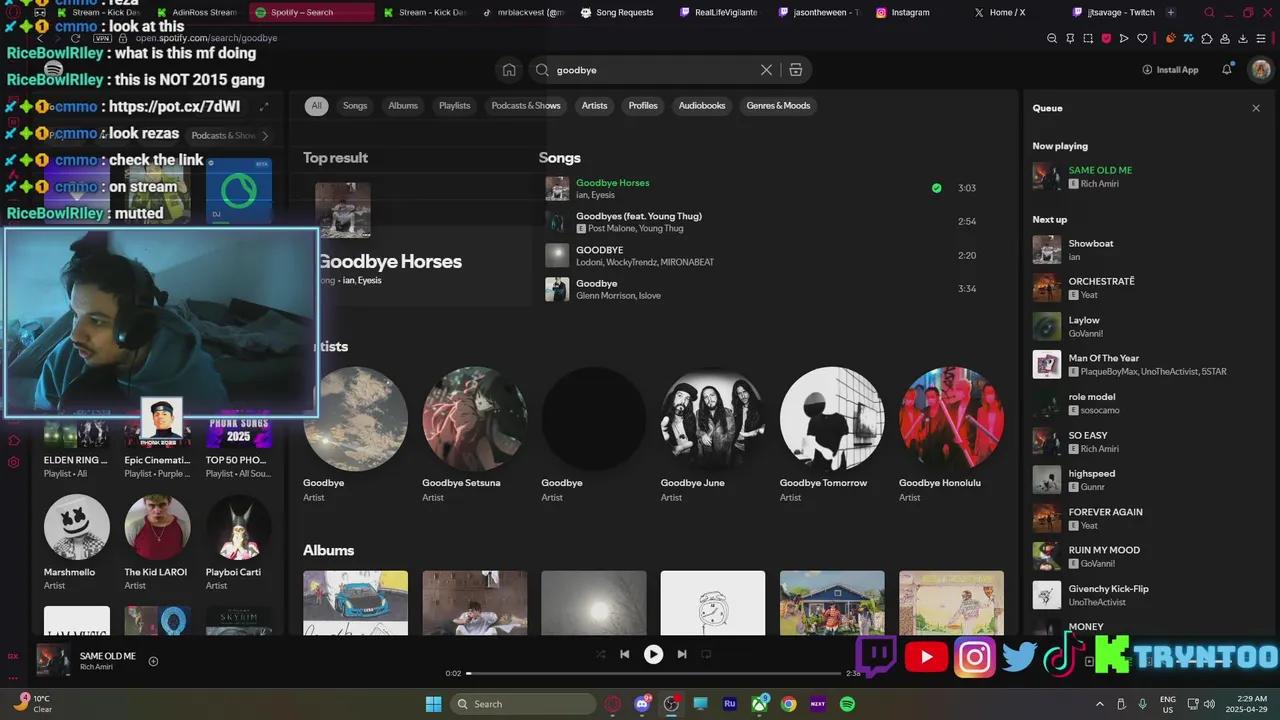Close the Queue panel
This screenshot has height=720, width=1280.
coord(1256,108)
